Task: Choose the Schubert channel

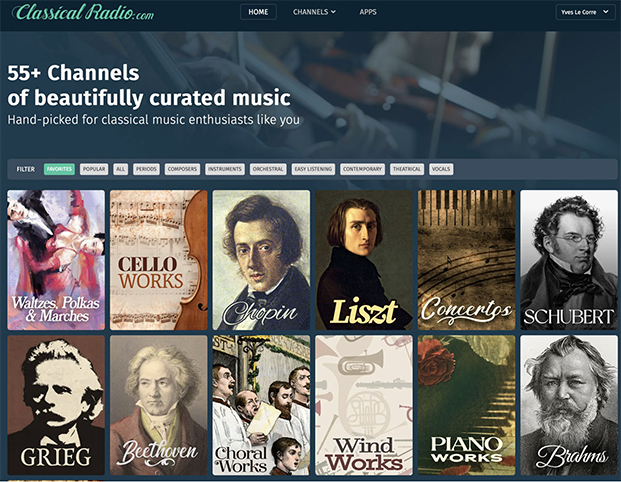Action: 568,259
